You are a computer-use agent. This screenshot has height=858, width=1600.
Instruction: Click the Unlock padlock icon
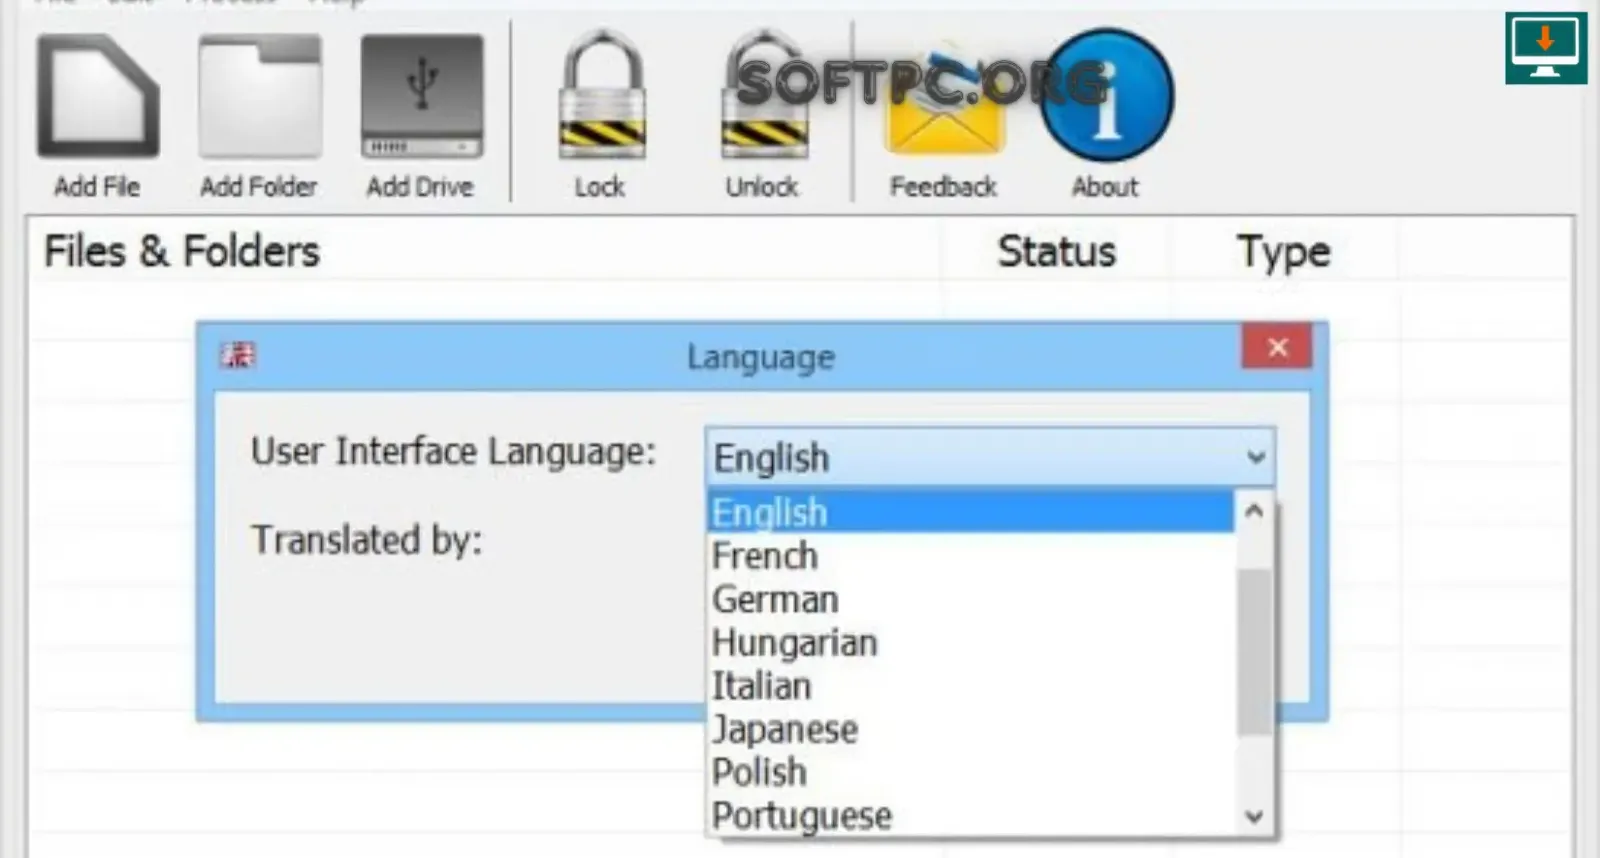(764, 95)
